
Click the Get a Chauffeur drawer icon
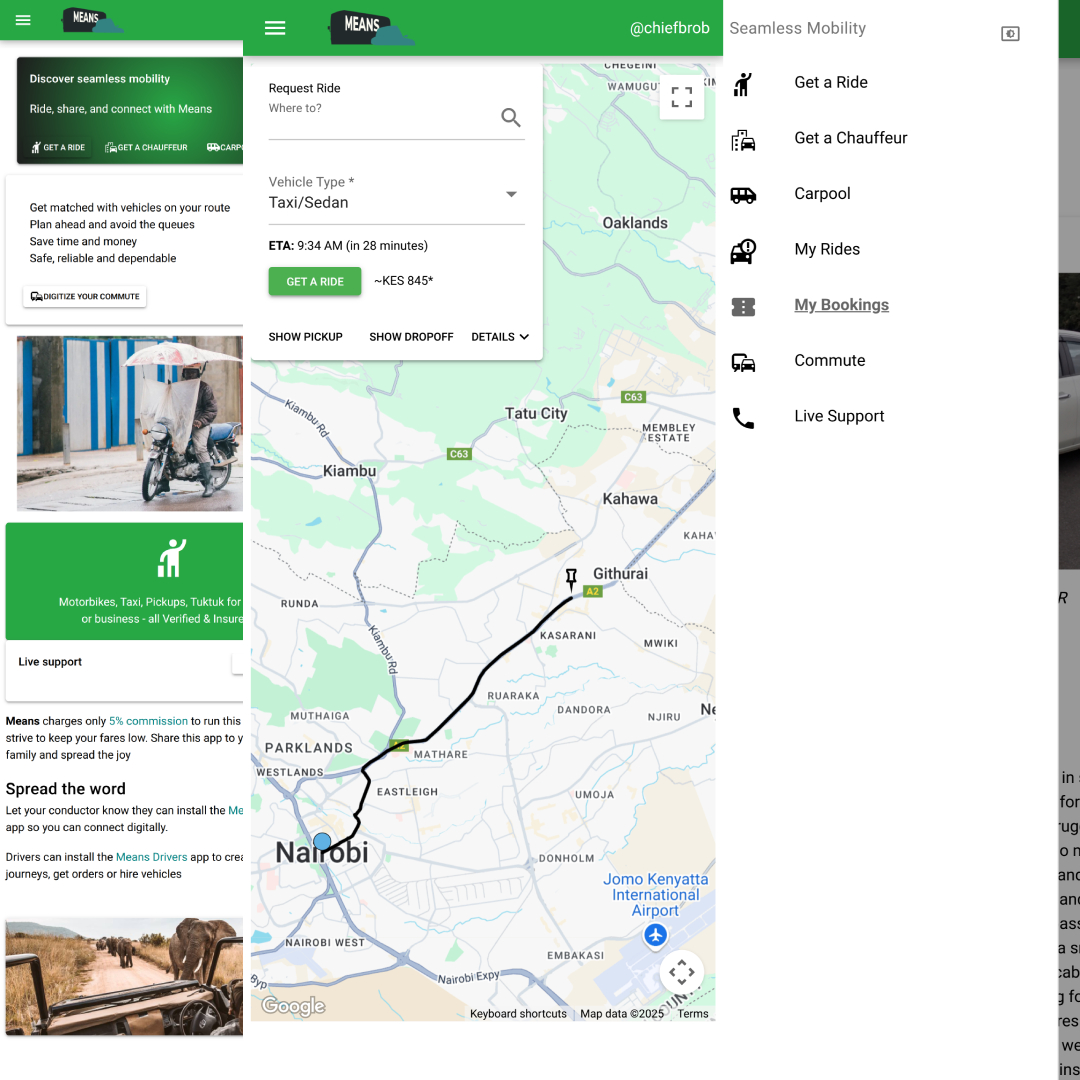pos(743,139)
